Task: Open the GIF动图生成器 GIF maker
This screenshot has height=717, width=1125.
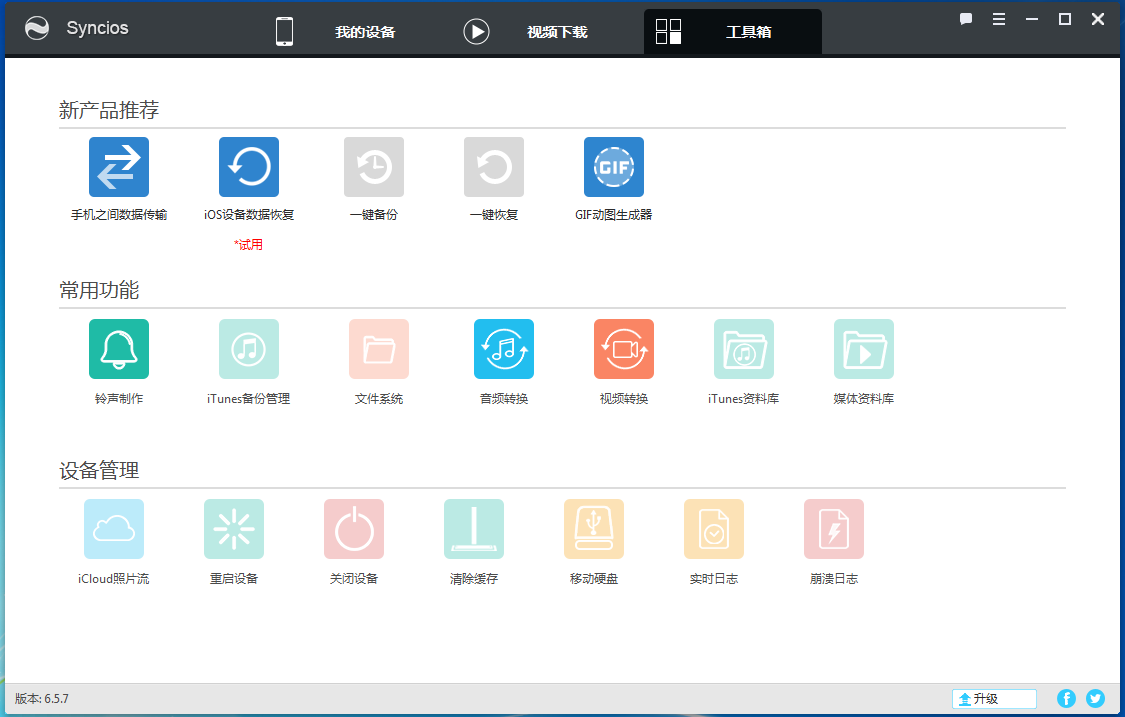Action: pos(613,167)
